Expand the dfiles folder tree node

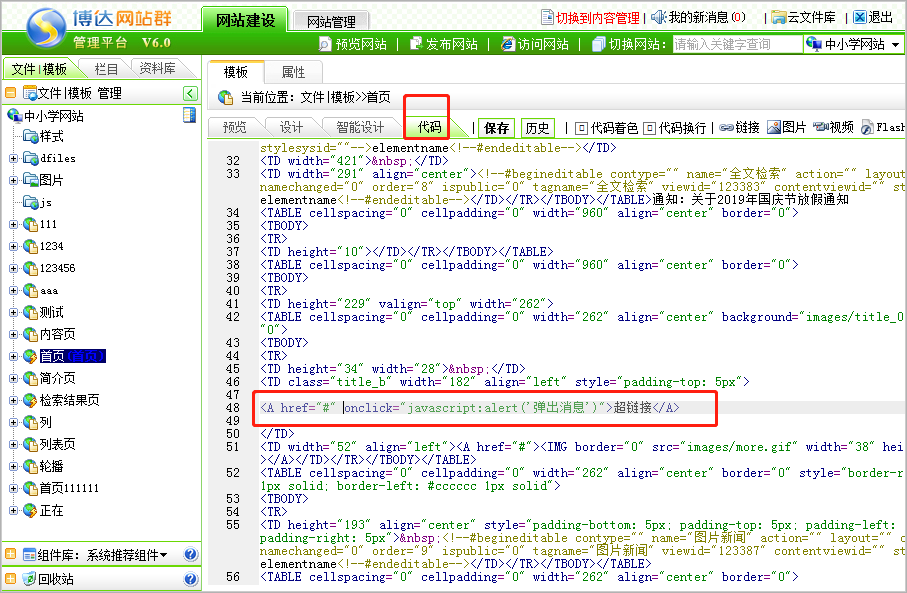point(13,158)
